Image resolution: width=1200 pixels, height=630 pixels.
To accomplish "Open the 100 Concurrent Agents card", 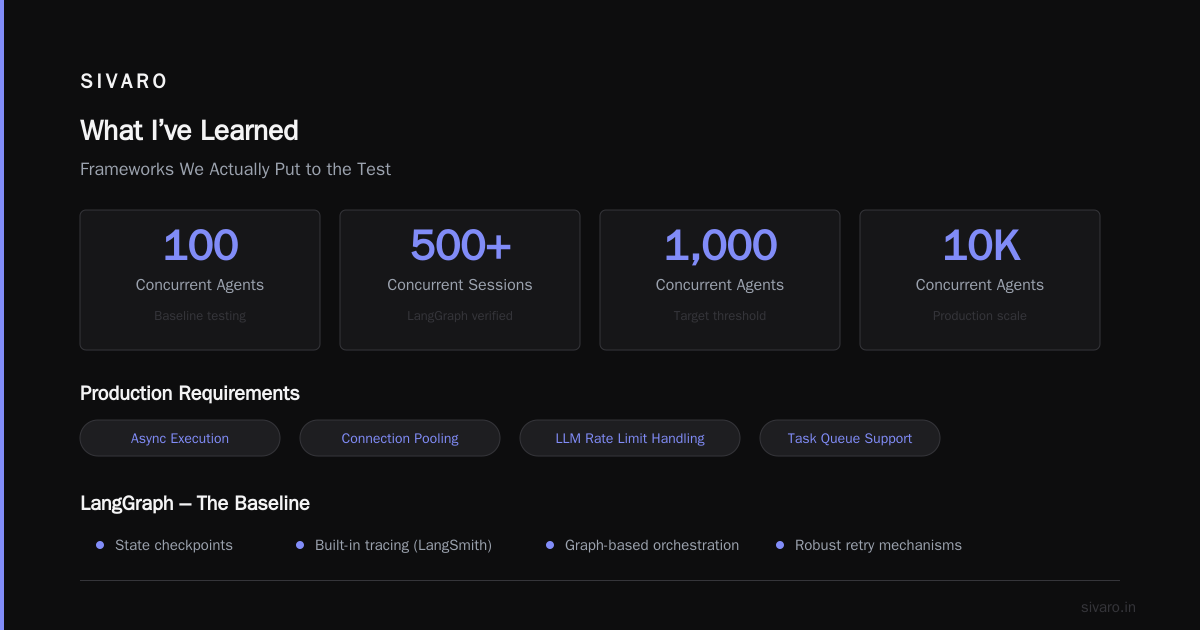I will click(x=200, y=280).
